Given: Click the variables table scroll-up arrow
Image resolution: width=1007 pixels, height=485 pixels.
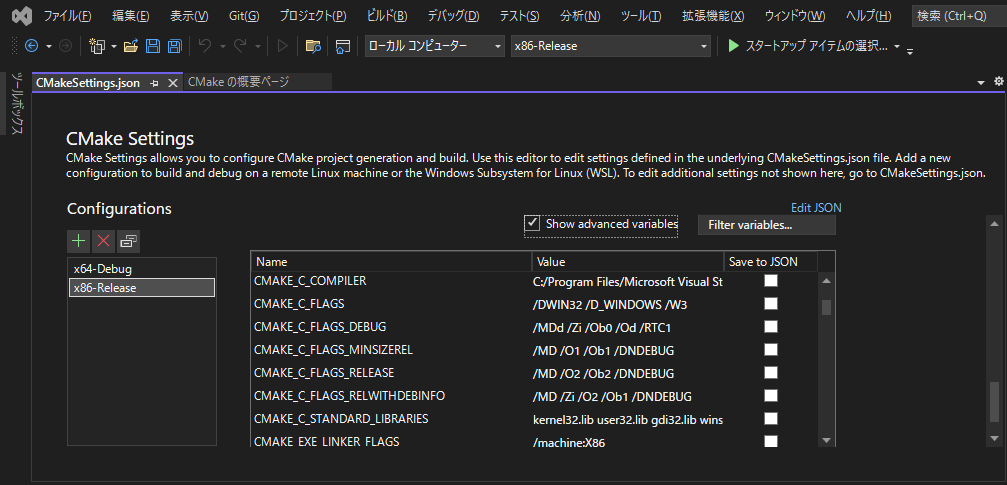Looking at the screenshot, I should point(827,281).
